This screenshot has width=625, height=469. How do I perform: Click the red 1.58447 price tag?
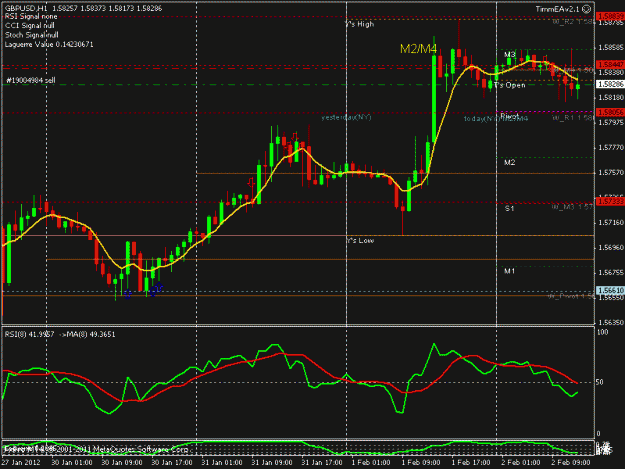(610, 64)
